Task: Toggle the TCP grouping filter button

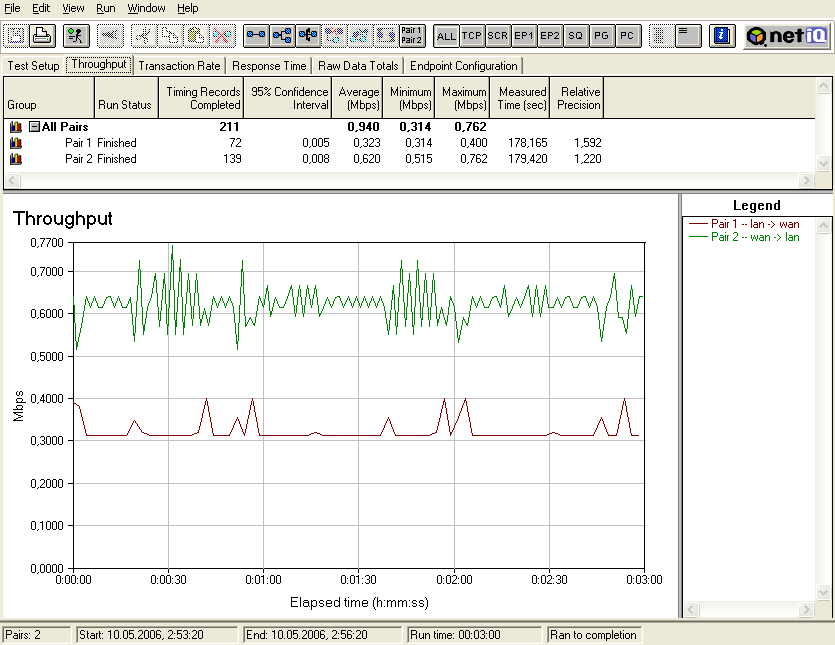Action: pos(472,35)
